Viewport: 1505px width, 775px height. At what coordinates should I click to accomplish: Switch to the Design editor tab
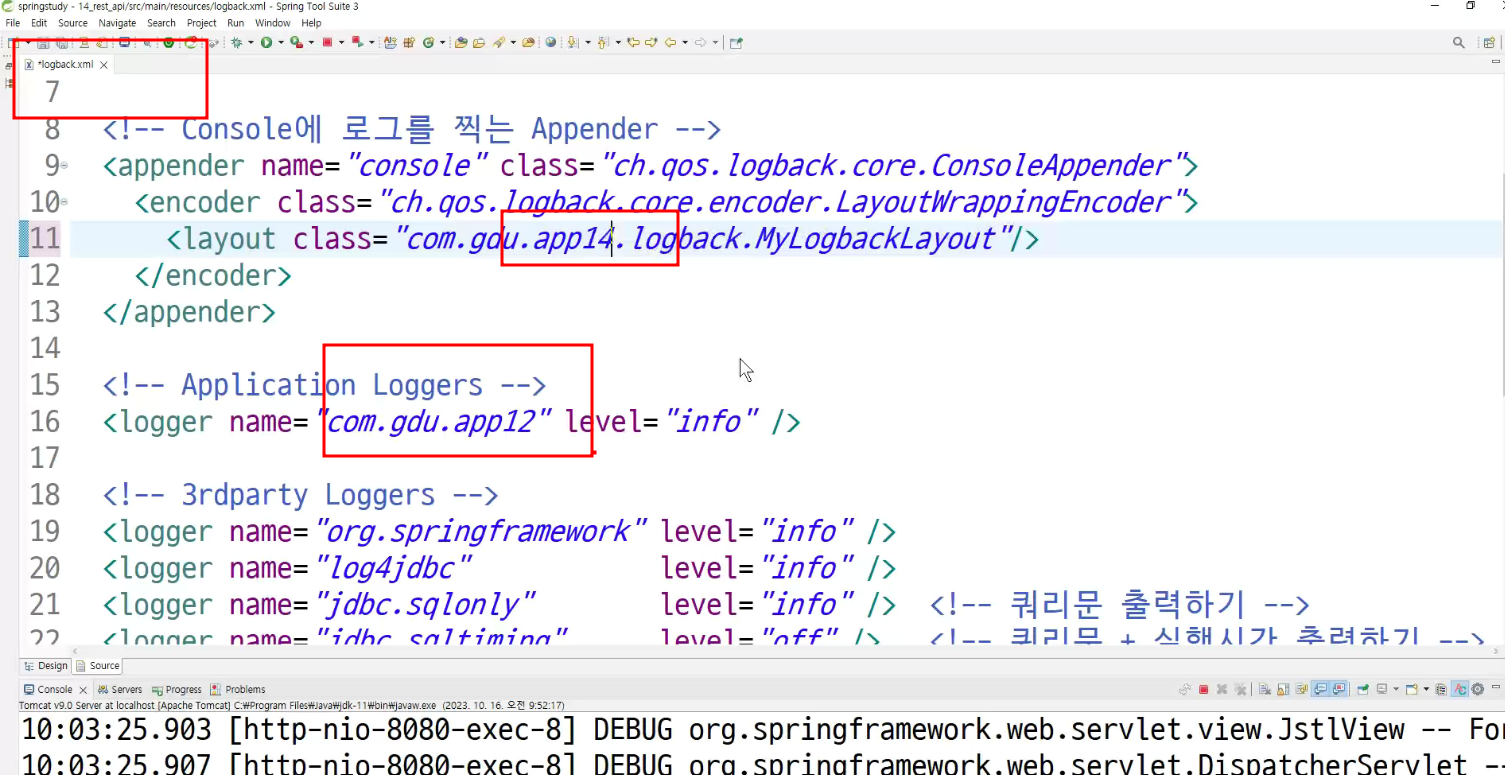(x=46, y=665)
